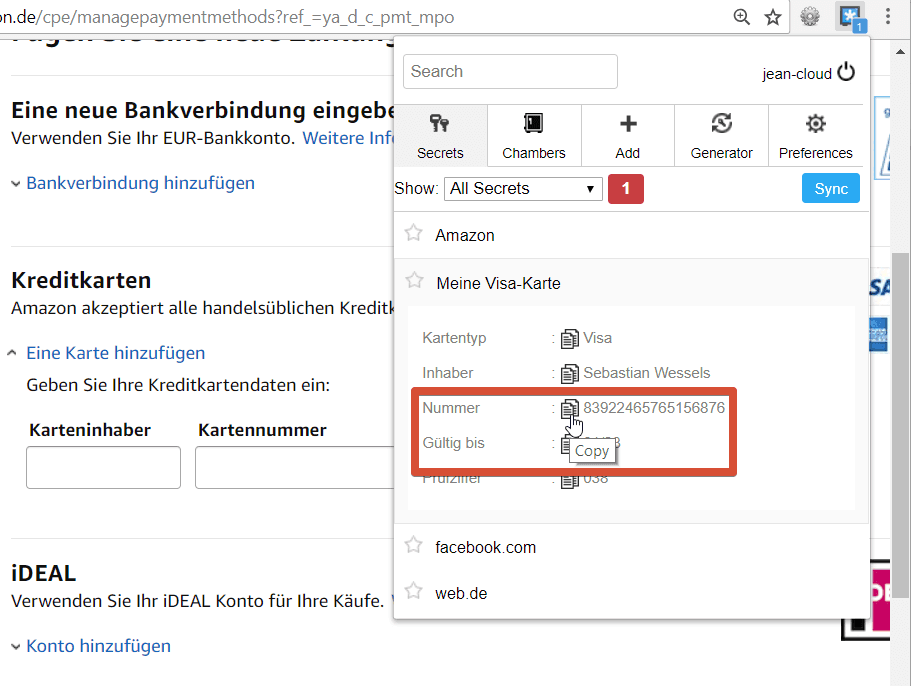911x686 pixels.
Task: Star the web.de secret
Action: point(414,591)
